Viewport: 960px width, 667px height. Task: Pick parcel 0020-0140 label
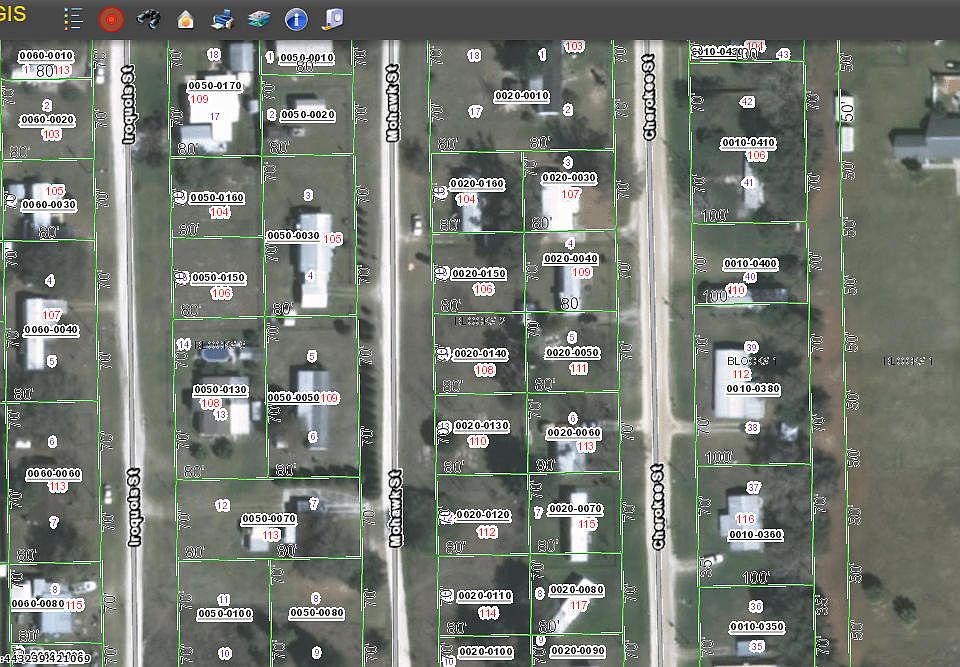tap(480, 354)
